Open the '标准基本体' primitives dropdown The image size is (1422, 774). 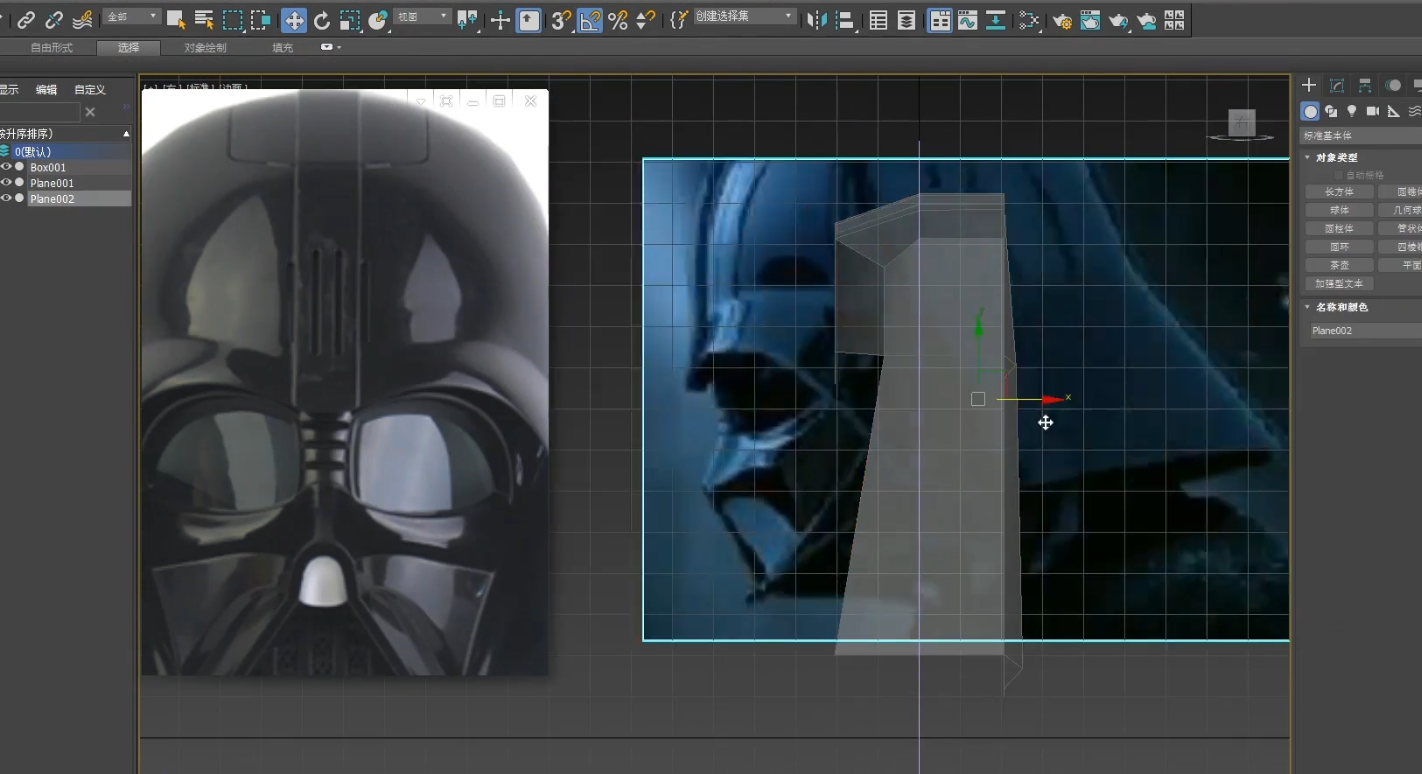coord(1361,136)
